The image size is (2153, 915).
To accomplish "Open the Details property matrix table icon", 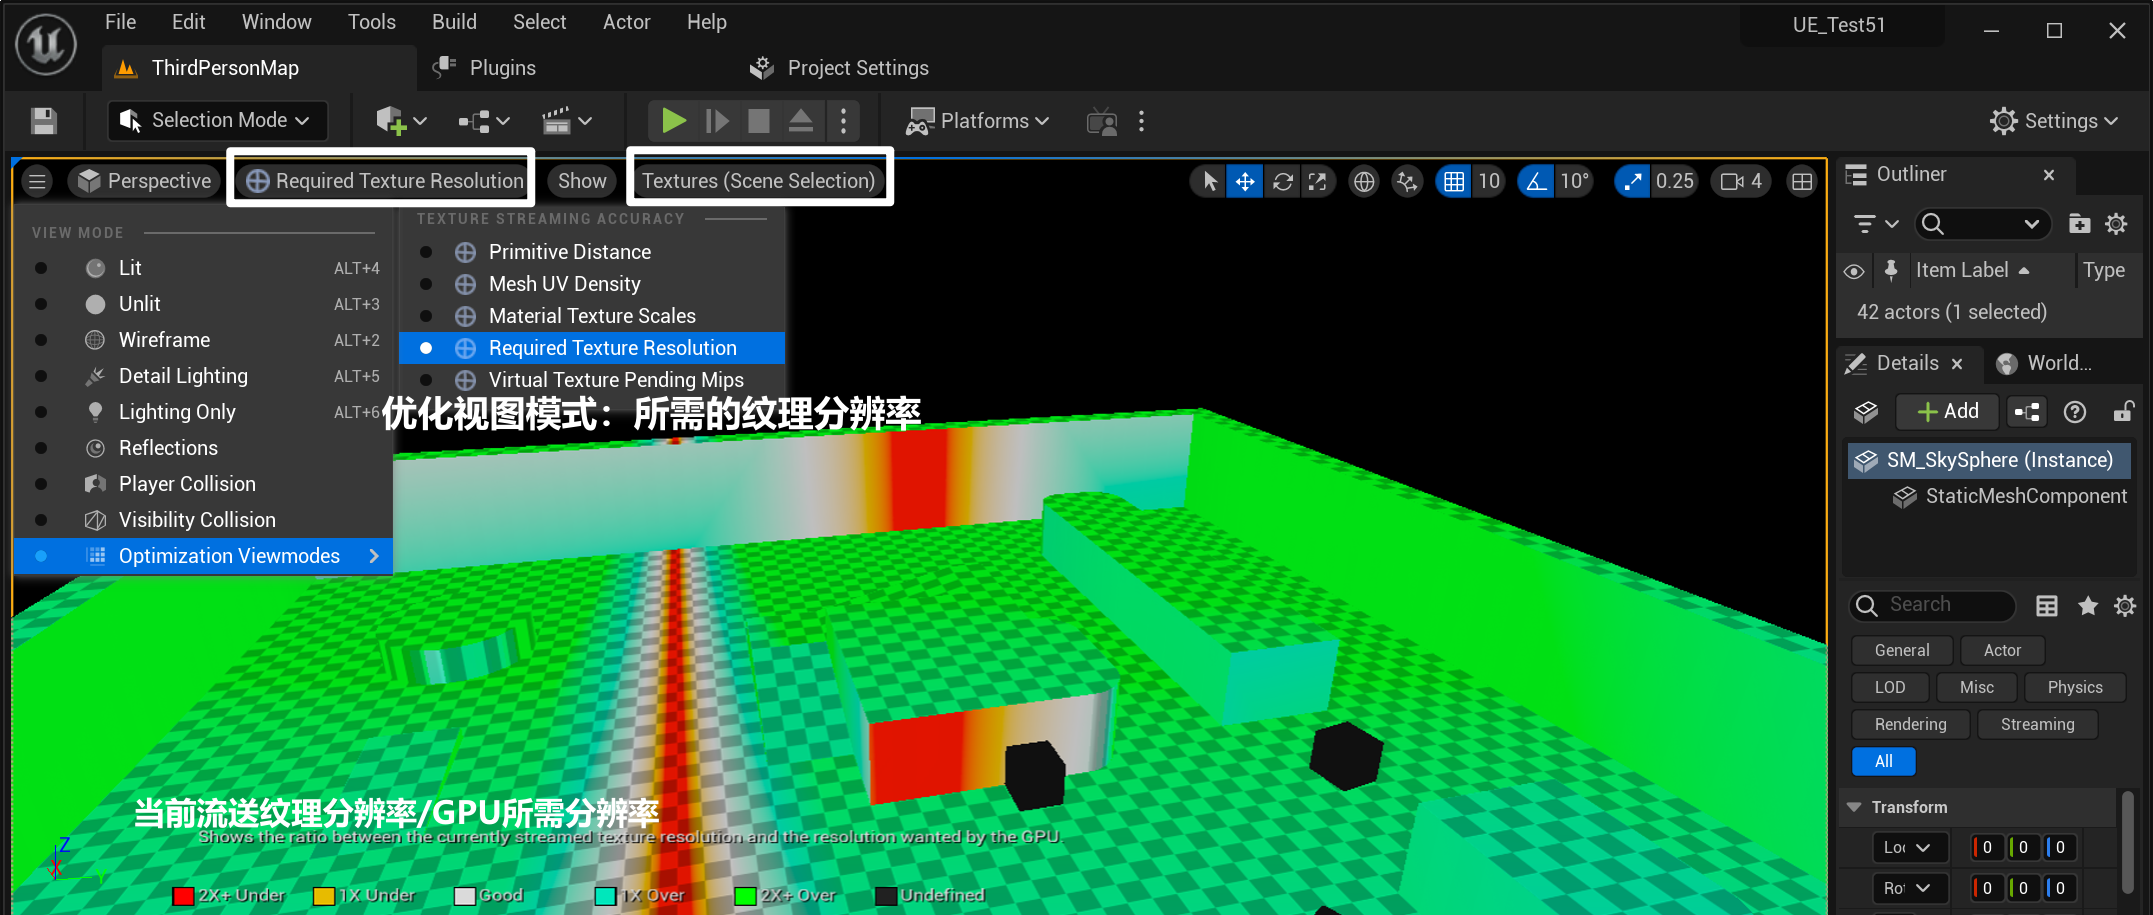I will pyautogui.click(x=2047, y=606).
